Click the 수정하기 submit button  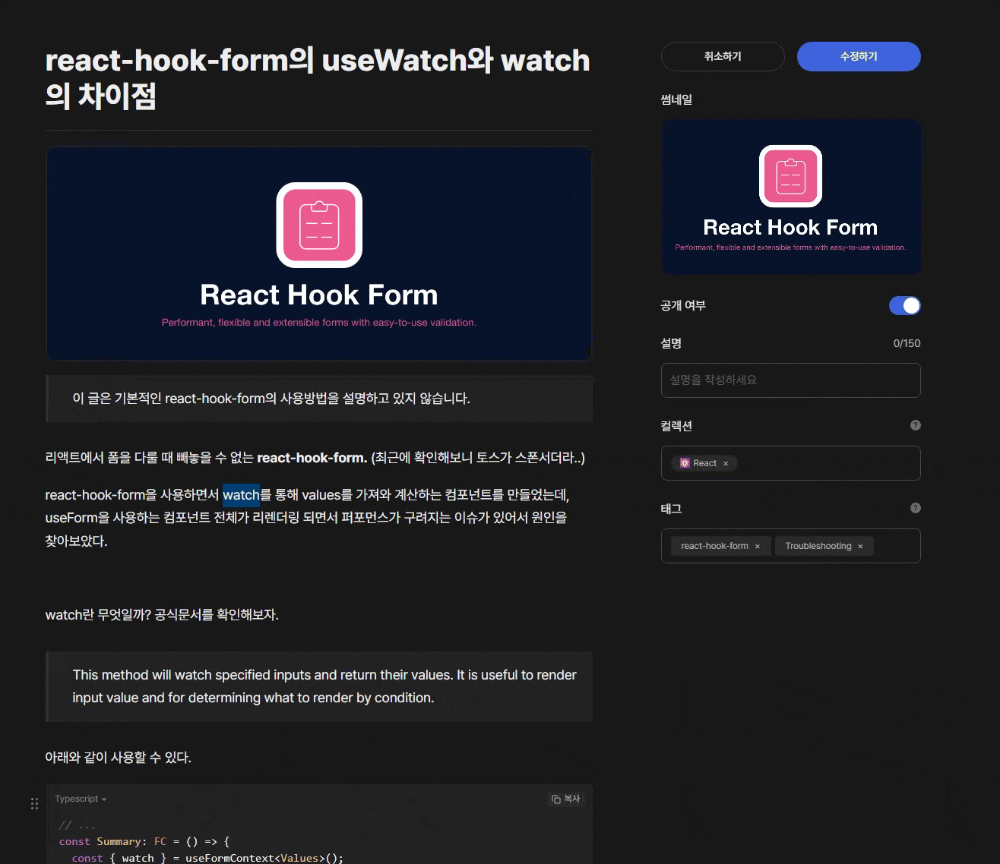[858, 56]
